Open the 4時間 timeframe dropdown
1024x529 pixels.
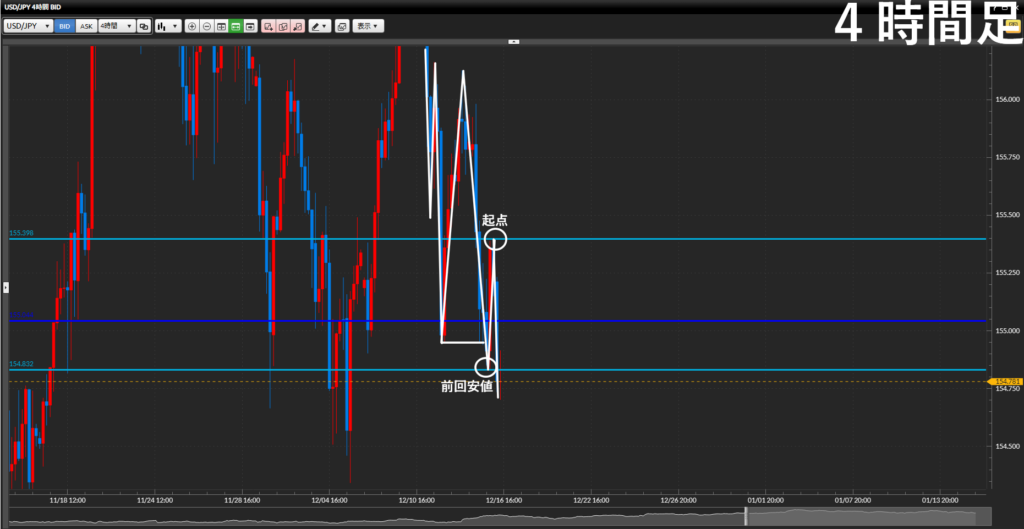click(x=116, y=25)
